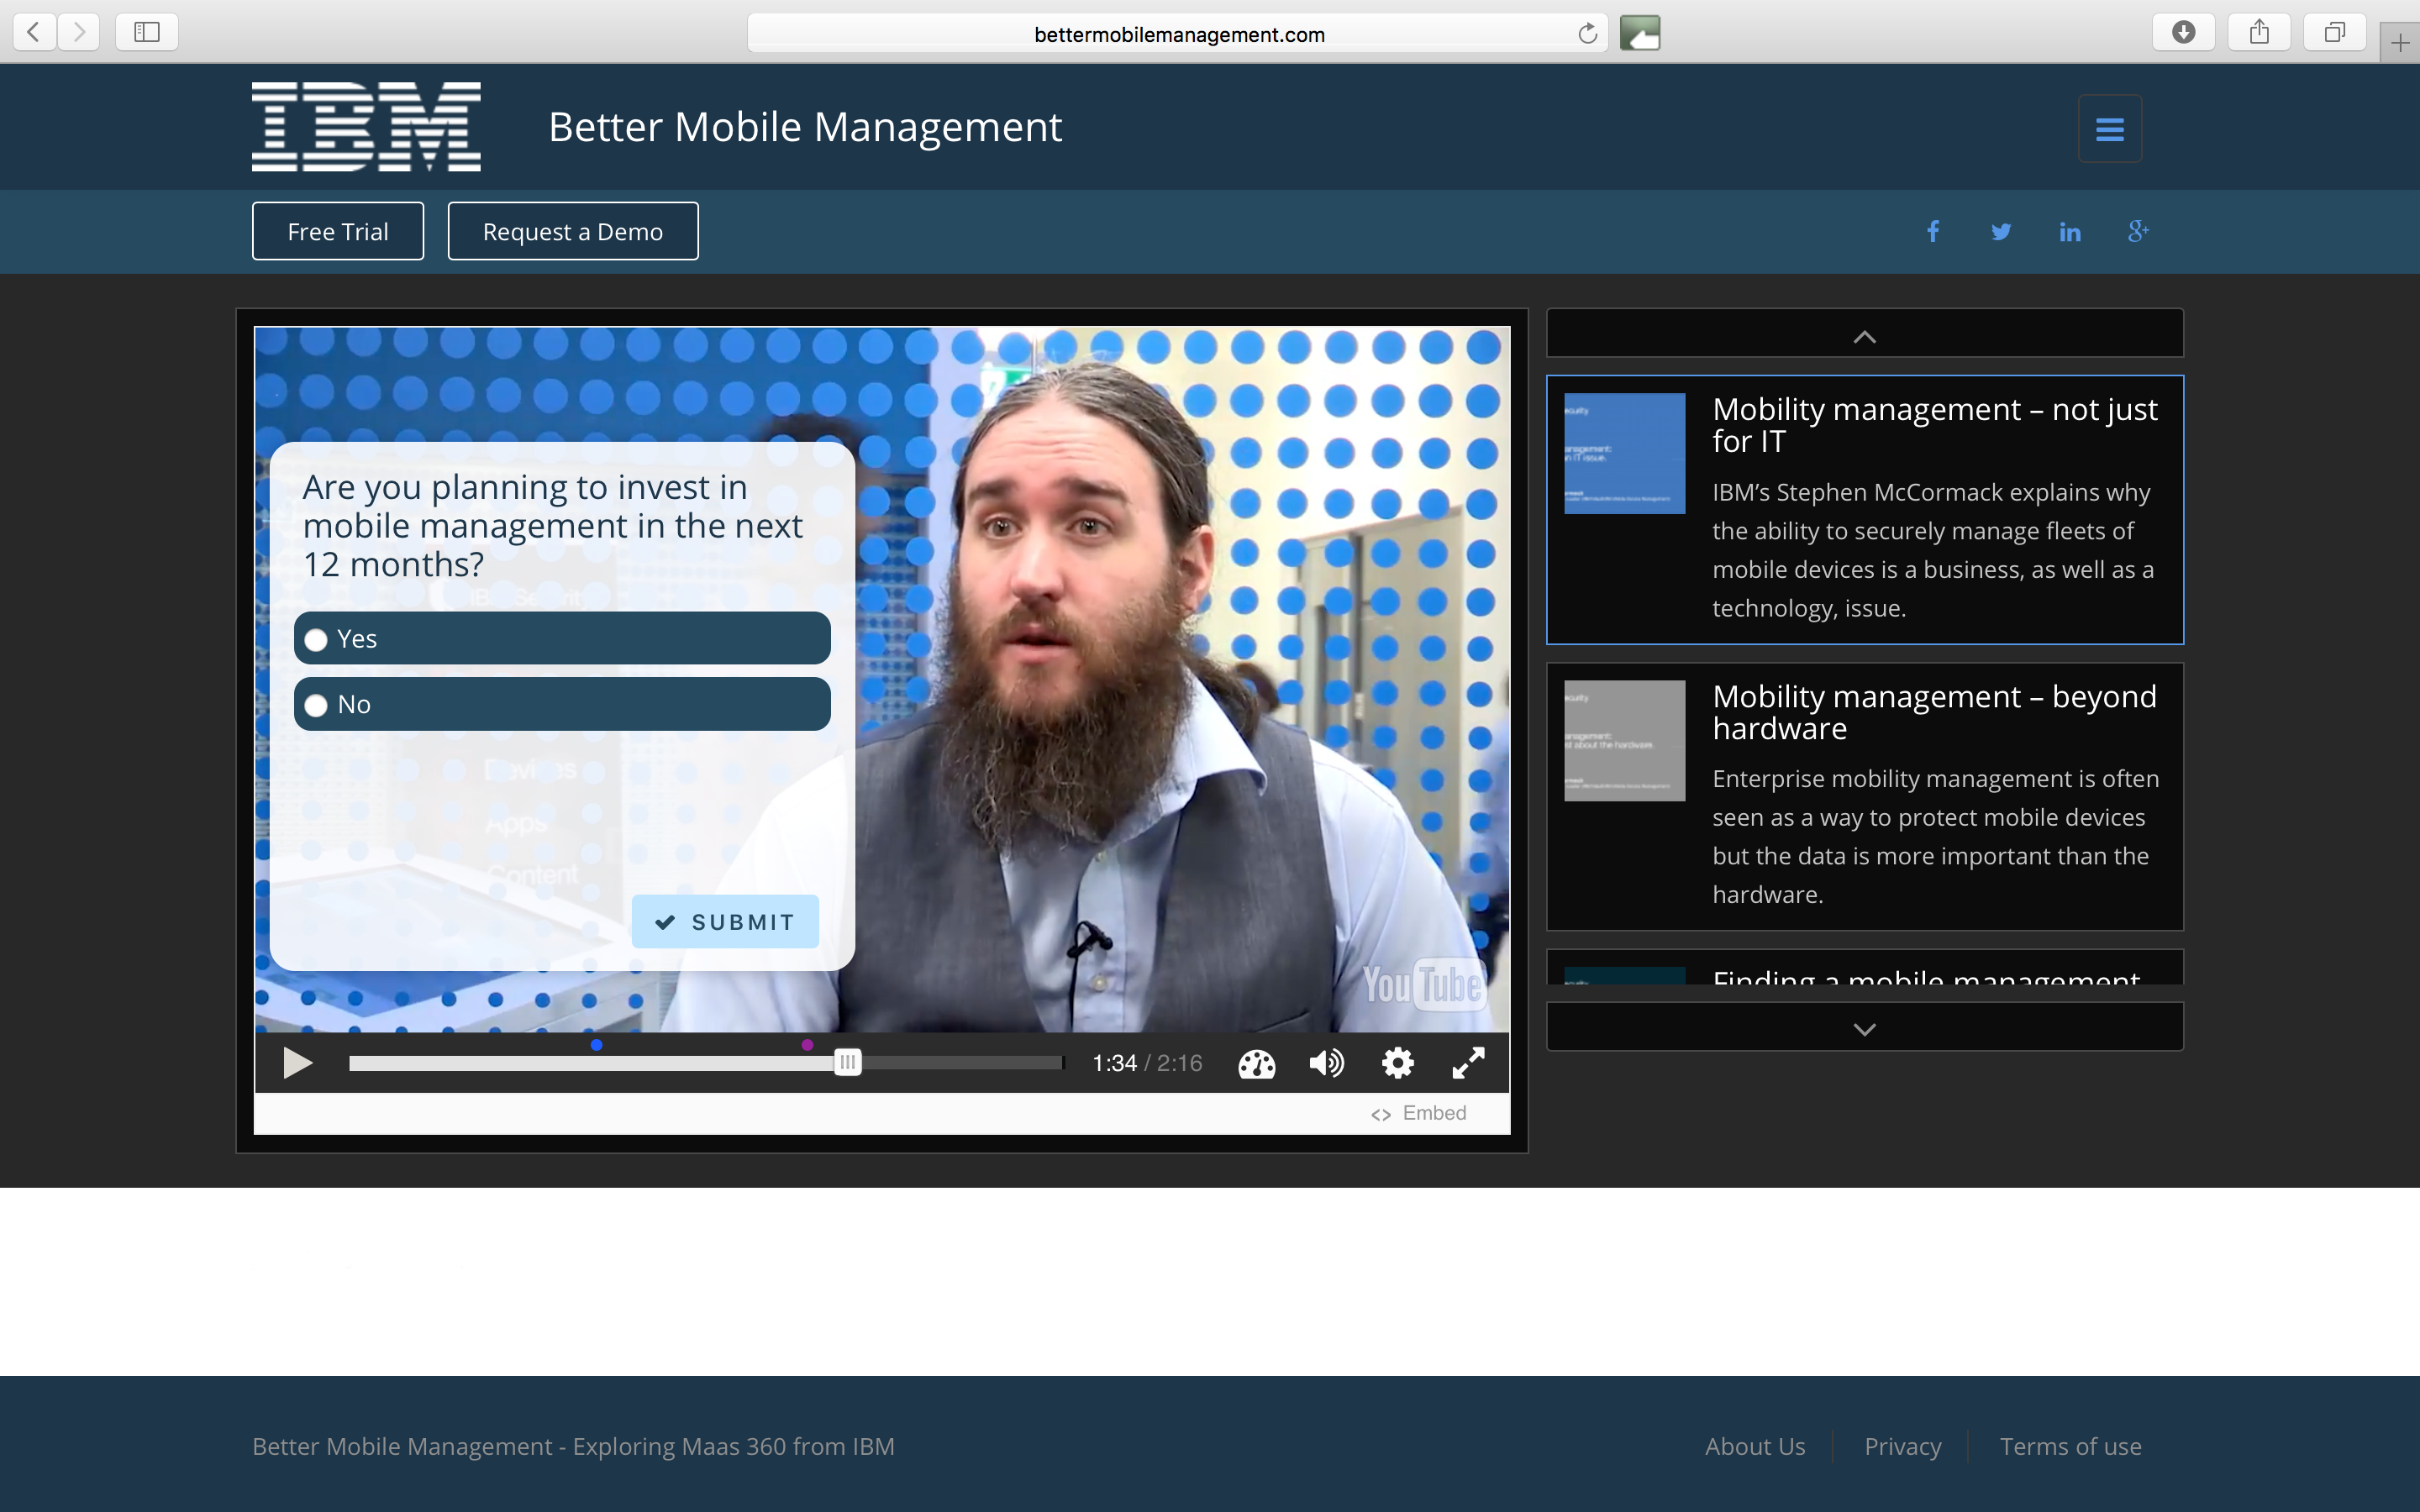Submit the poll answer
Image resolution: width=2420 pixels, height=1512 pixels.
tap(725, 921)
